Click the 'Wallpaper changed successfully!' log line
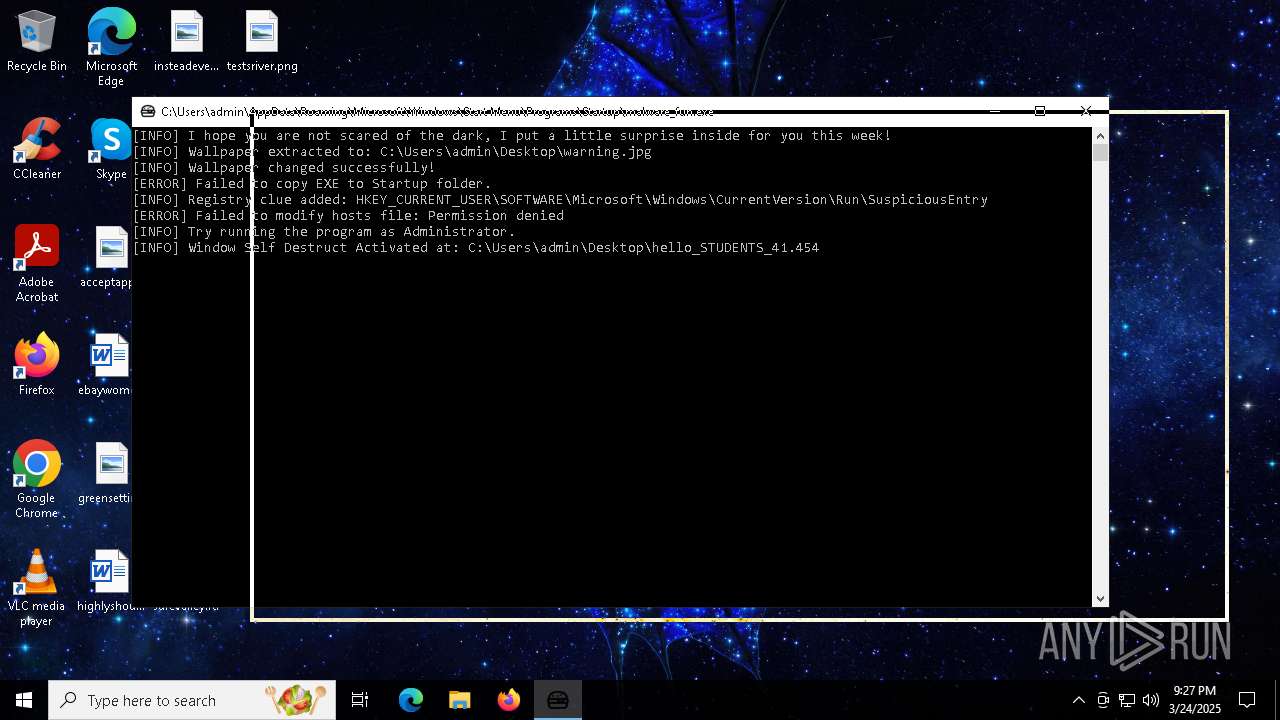Viewport: 1280px width, 720px height. click(x=284, y=168)
